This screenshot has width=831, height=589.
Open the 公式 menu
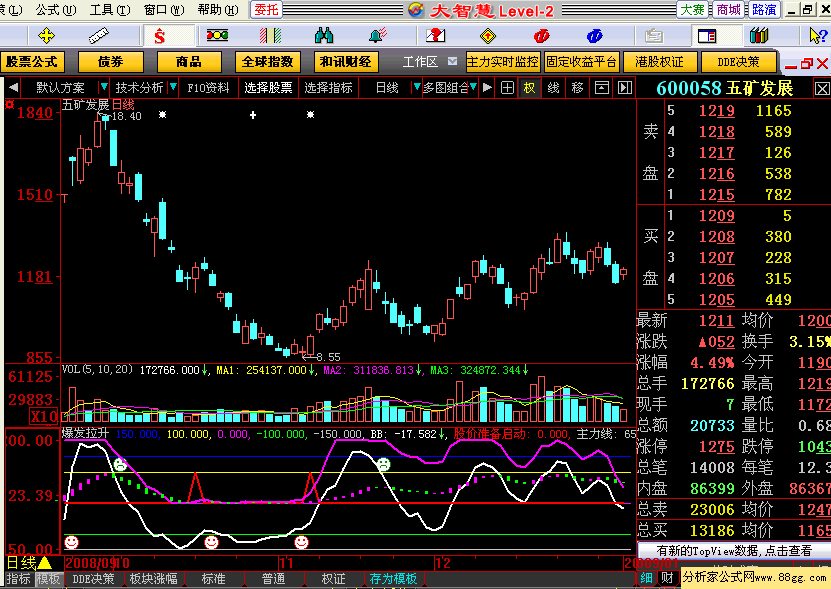click(x=55, y=10)
